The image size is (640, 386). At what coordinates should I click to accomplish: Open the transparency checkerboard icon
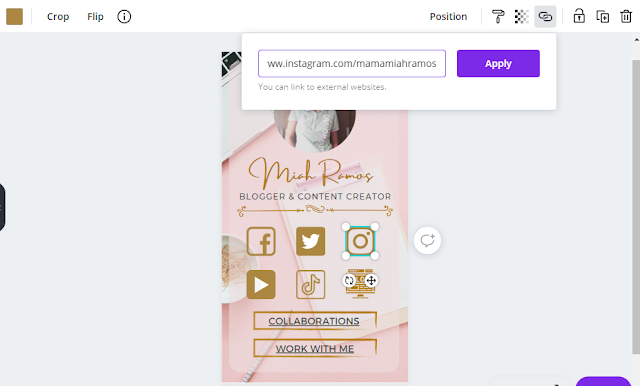point(521,17)
